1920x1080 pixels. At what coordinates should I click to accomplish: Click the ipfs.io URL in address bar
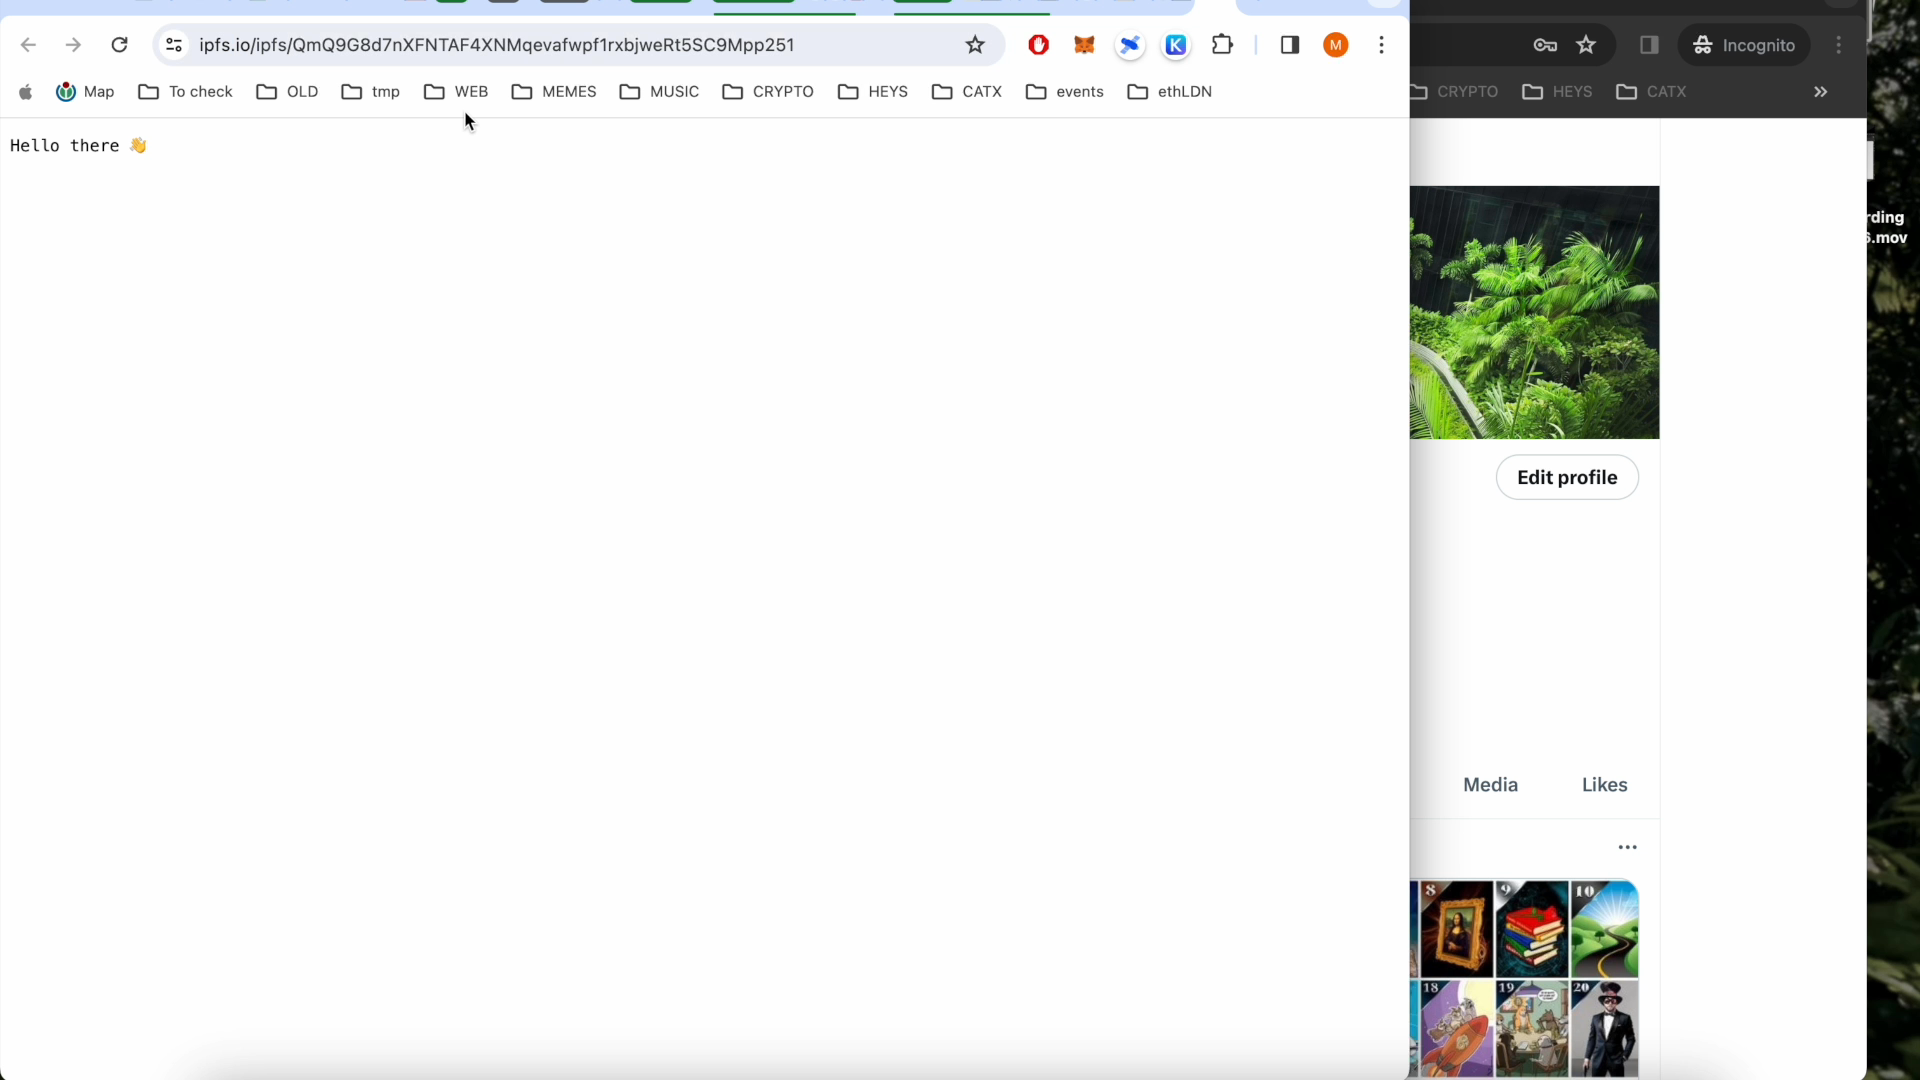[x=496, y=45]
